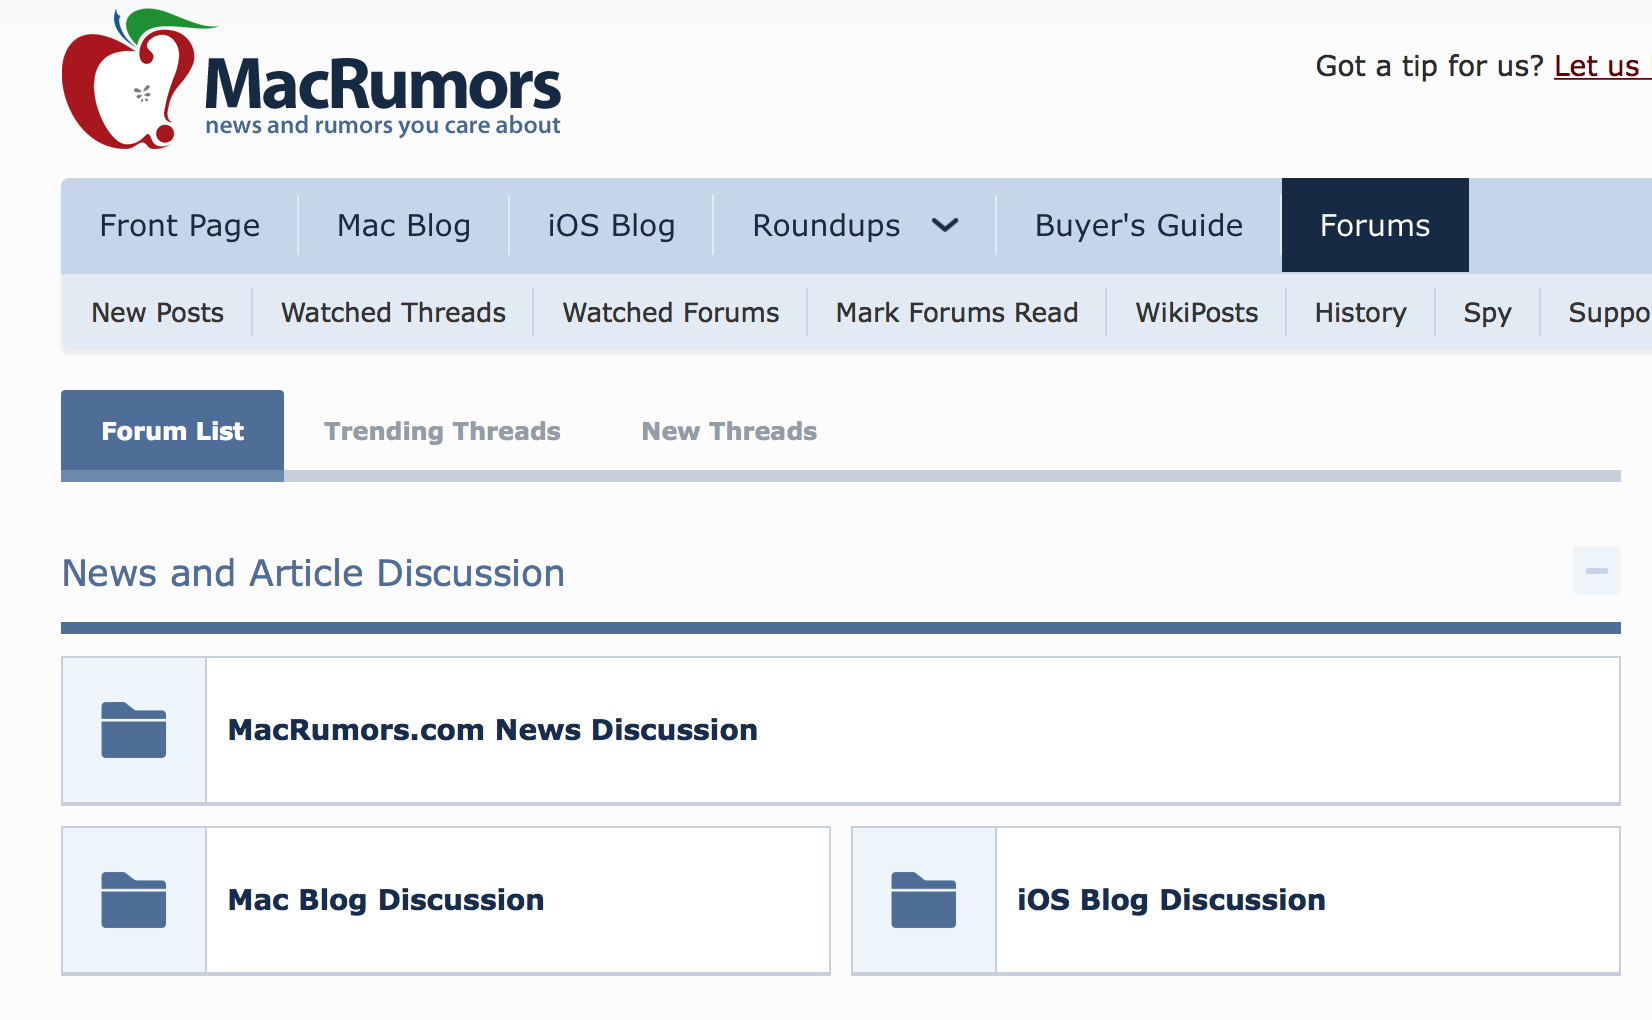This screenshot has width=1652, height=1020.
Task: Click Mark Forums Read
Action: pyautogui.click(x=957, y=313)
